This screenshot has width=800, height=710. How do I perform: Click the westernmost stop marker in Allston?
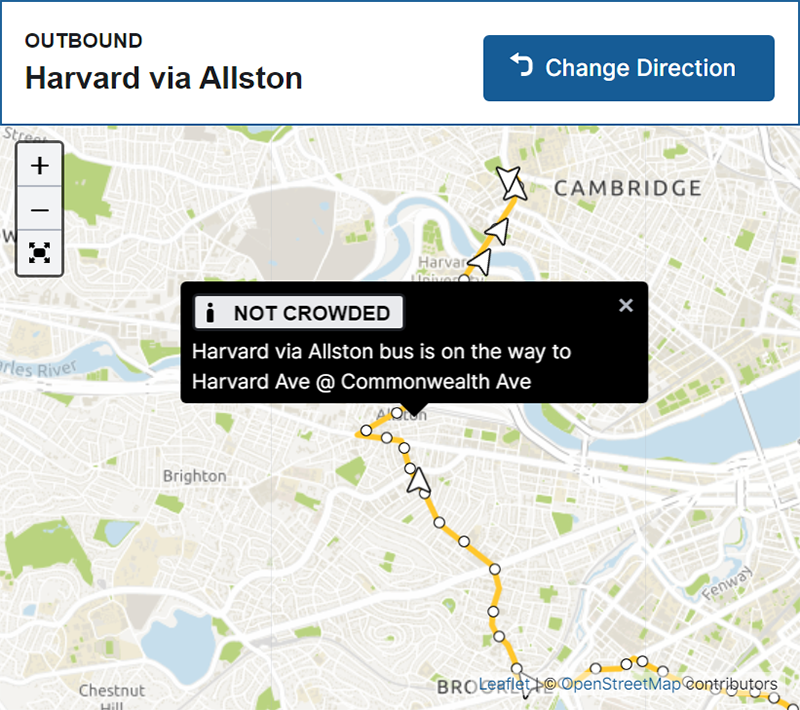coord(366,431)
